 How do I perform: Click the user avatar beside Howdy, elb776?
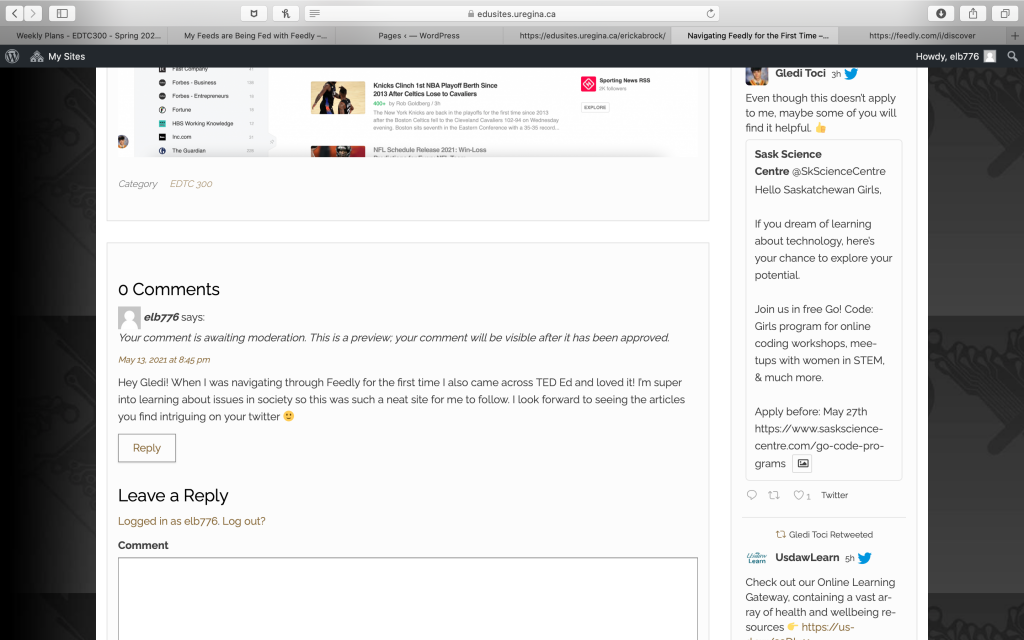990,56
